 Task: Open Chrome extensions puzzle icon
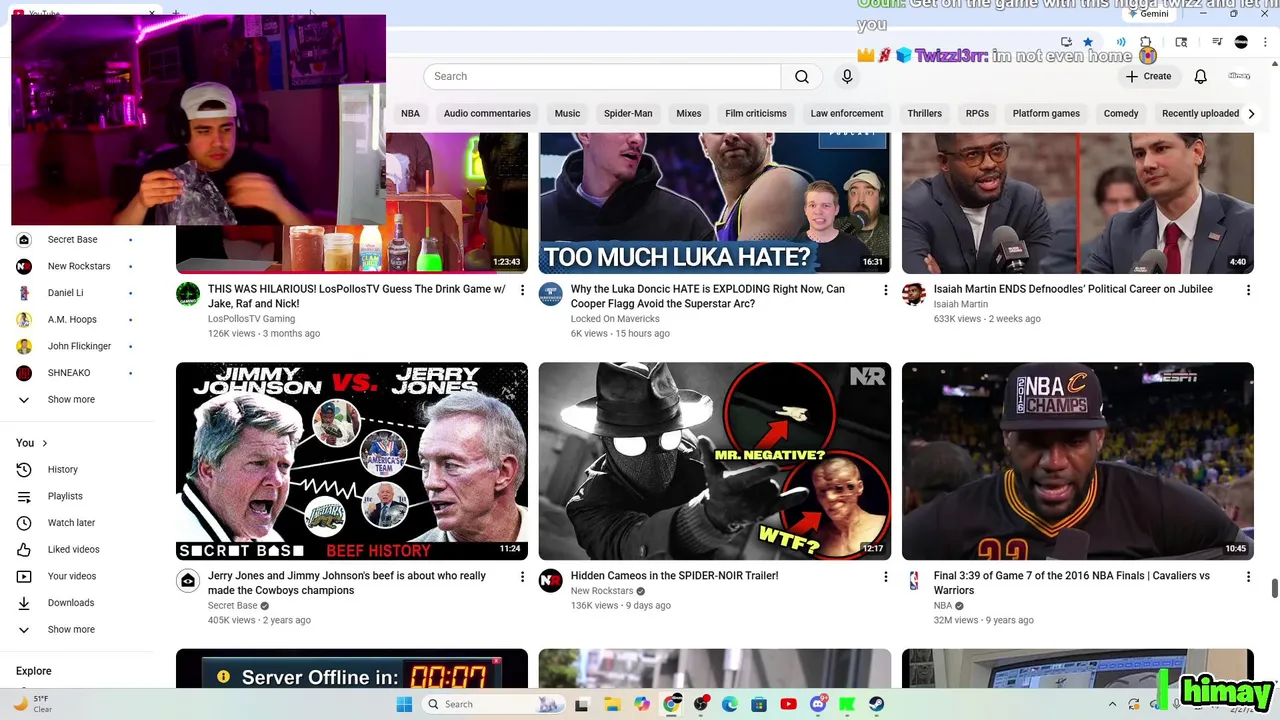coord(1146,42)
